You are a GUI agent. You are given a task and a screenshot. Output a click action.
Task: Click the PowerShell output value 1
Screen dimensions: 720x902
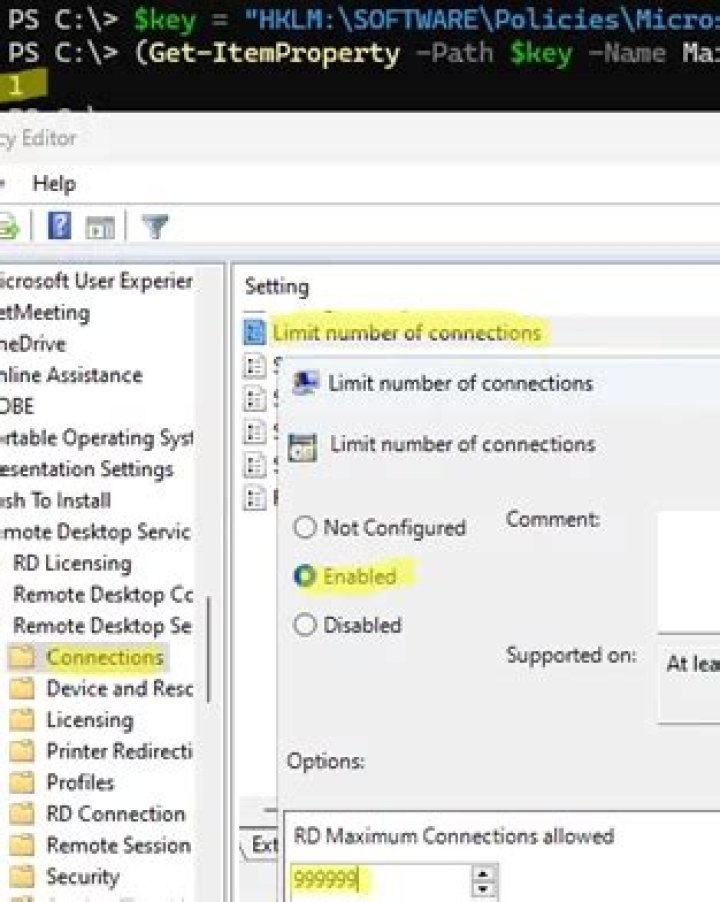16,86
